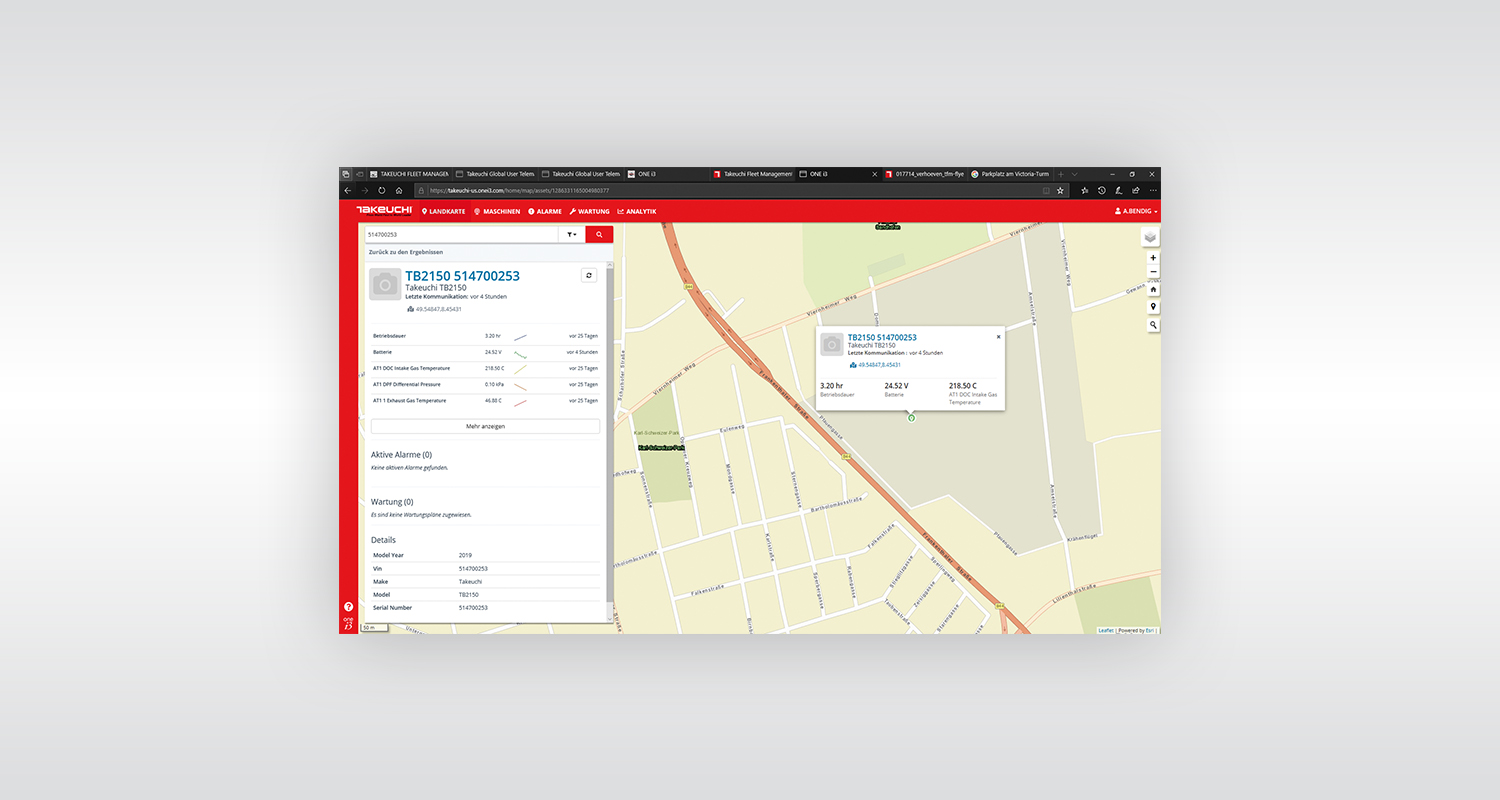
Task: Go back in the browser
Action: point(347,190)
